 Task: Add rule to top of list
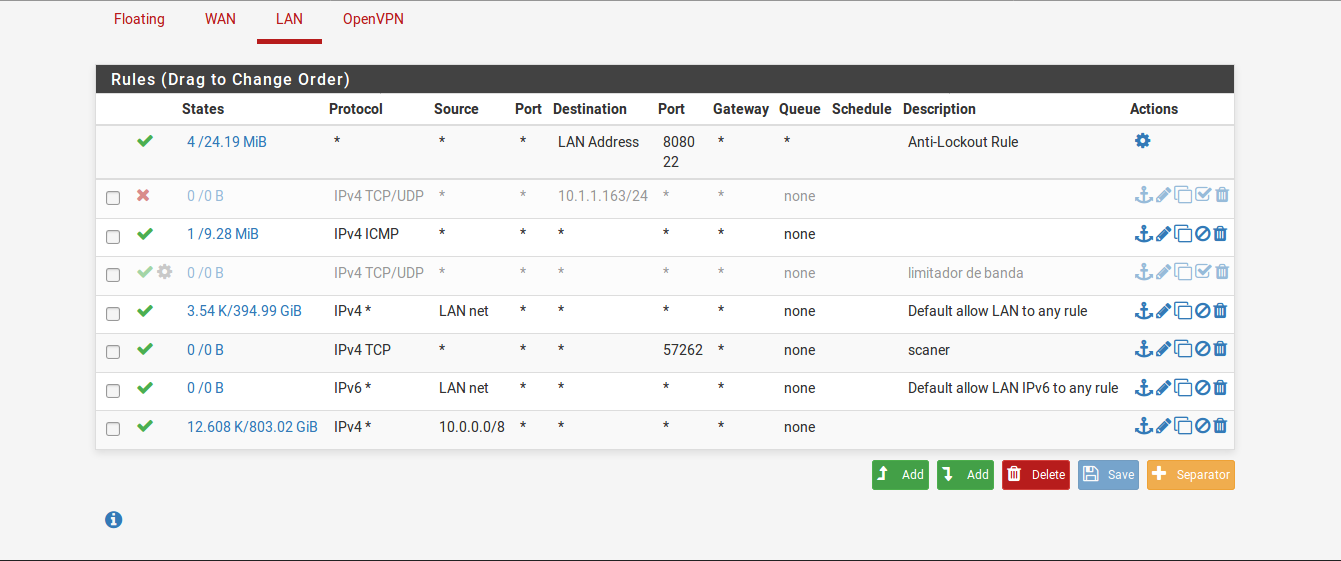(900, 475)
